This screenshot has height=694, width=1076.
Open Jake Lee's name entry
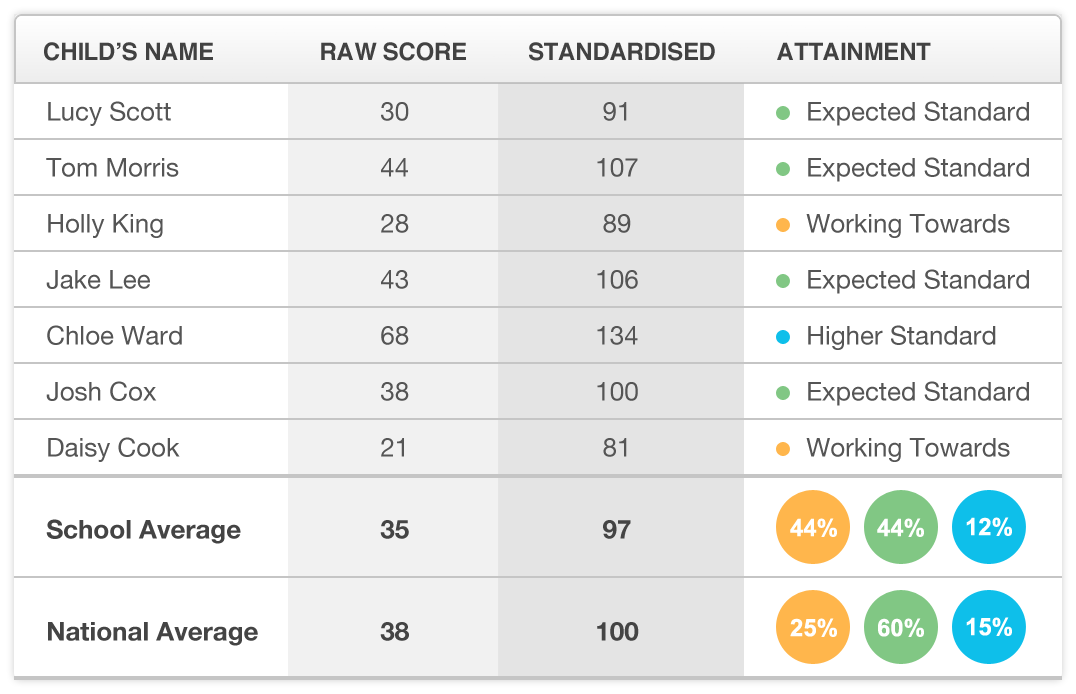pyautogui.click(x=98, y=280)
